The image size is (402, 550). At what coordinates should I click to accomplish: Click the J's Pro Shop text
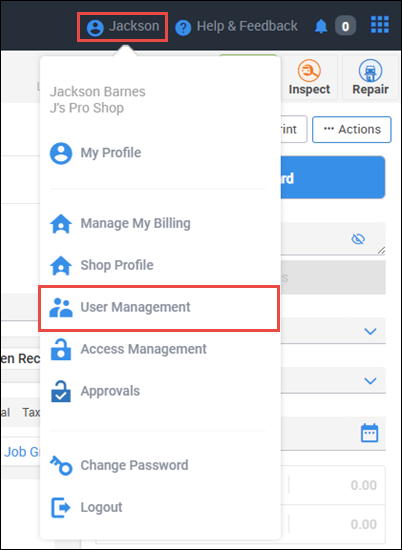coord(87,108)
